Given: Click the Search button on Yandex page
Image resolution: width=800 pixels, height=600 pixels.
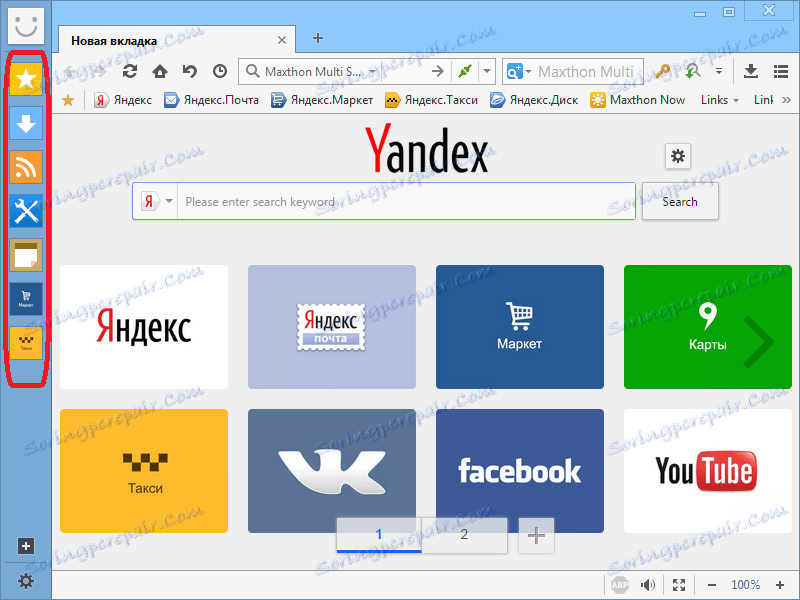Looking at the screenshot, I should coord(680,201).
